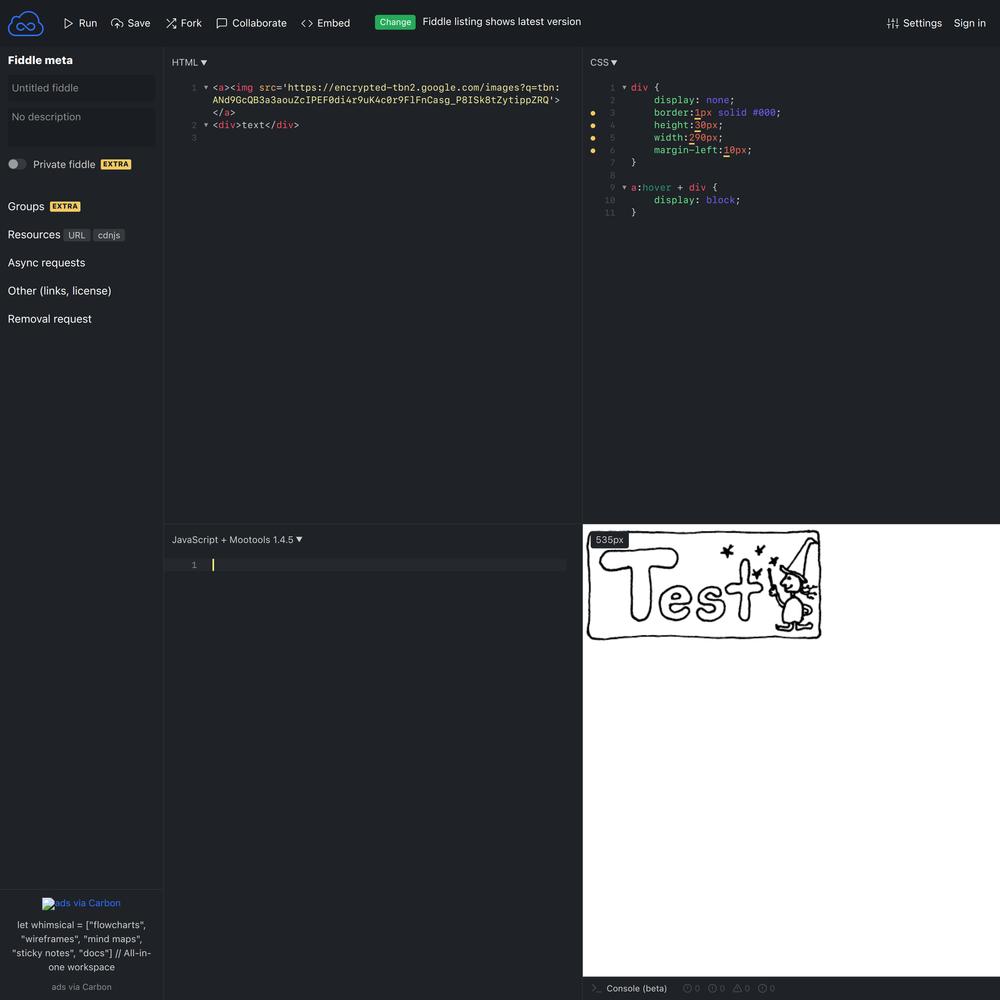Image resolution: width=1000 pixels, height=1000 pixels.
Task: Collapse the HTML line 2 div fold
Action: point(206,125)
